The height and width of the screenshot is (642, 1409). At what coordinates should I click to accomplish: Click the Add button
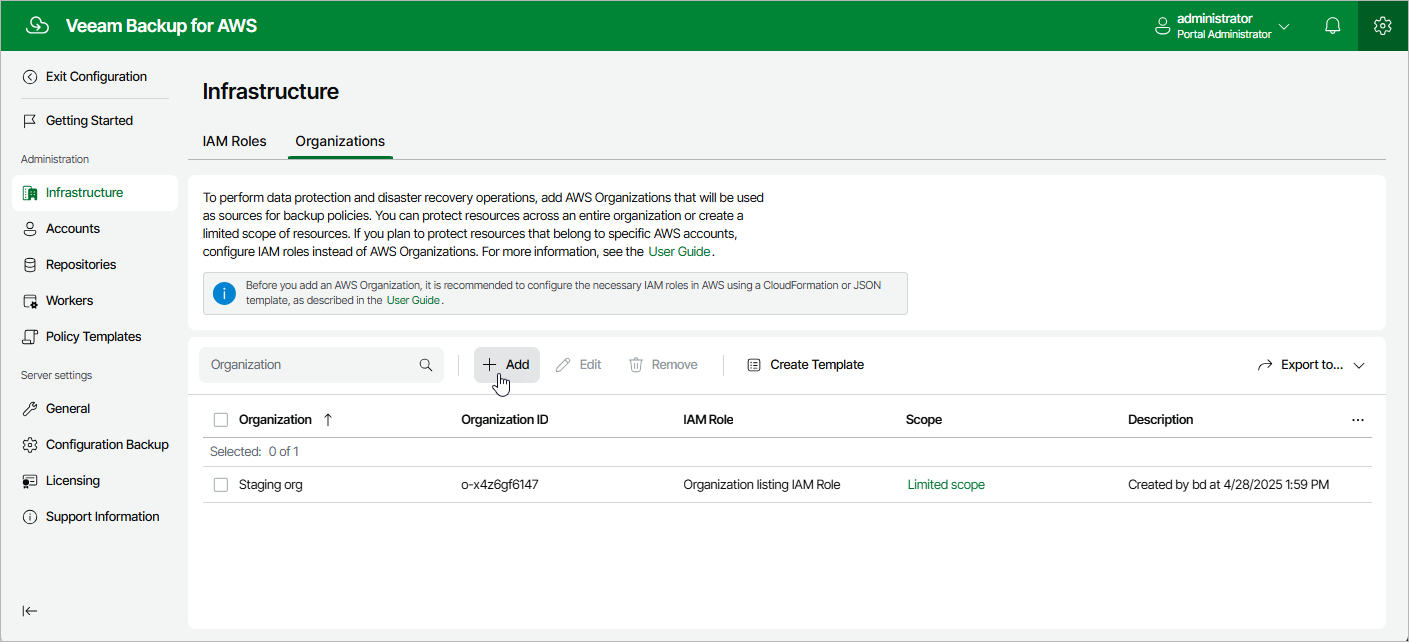point(506,365)
